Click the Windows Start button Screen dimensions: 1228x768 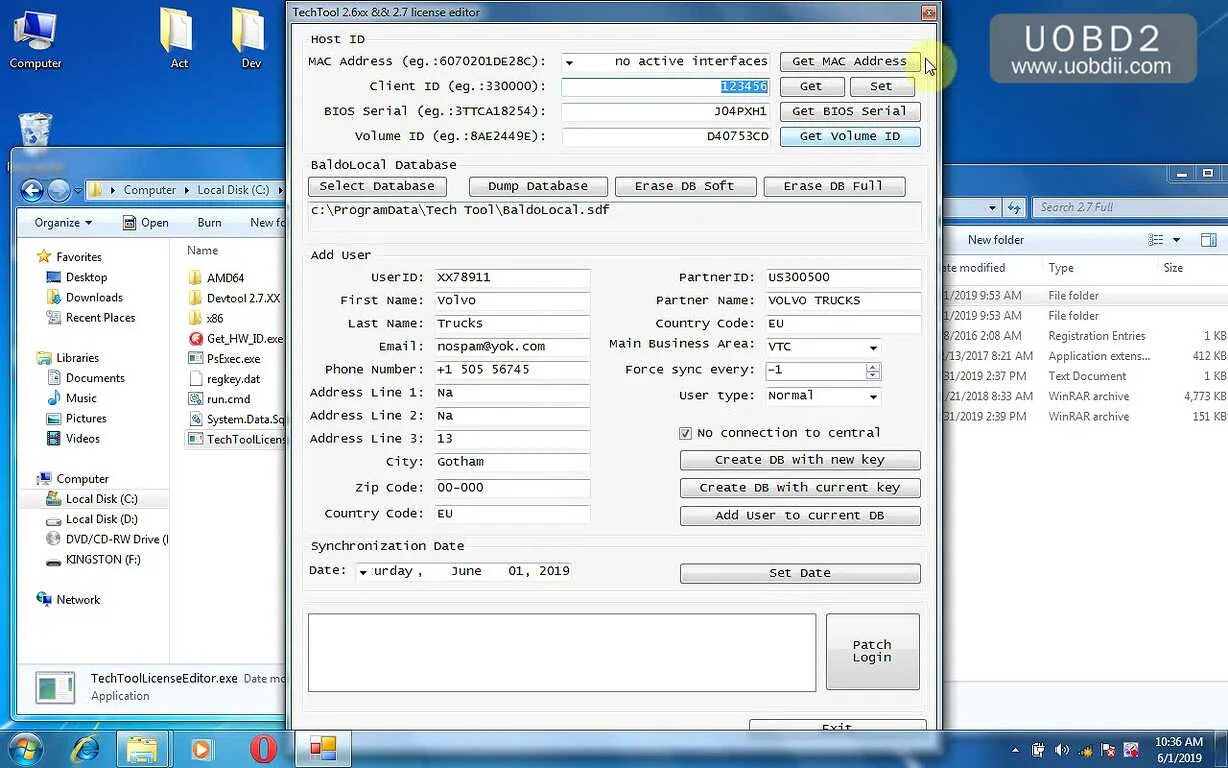point(24,748)
